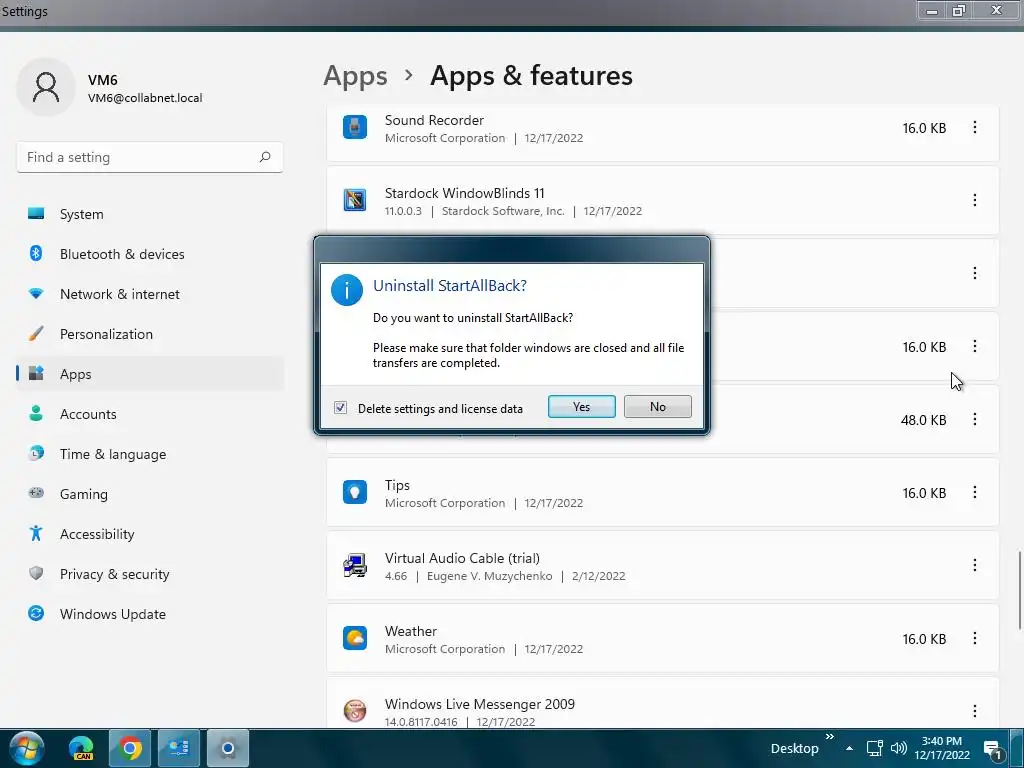1024x768 pixels.
Task: Open Accessibility settings
Action: [150, 534]
